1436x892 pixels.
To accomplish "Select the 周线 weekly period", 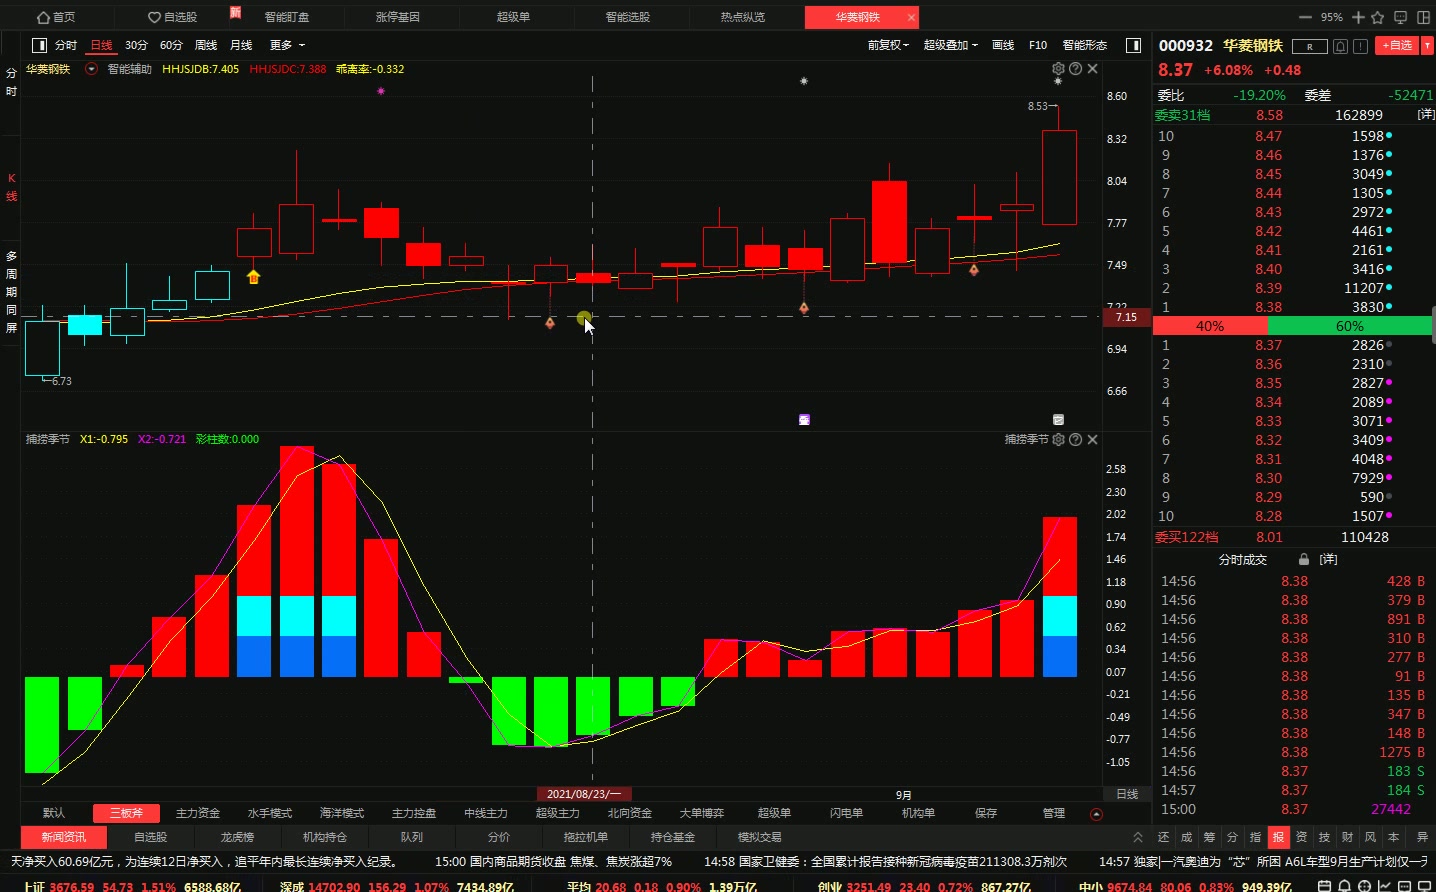I will click(206, 45).
